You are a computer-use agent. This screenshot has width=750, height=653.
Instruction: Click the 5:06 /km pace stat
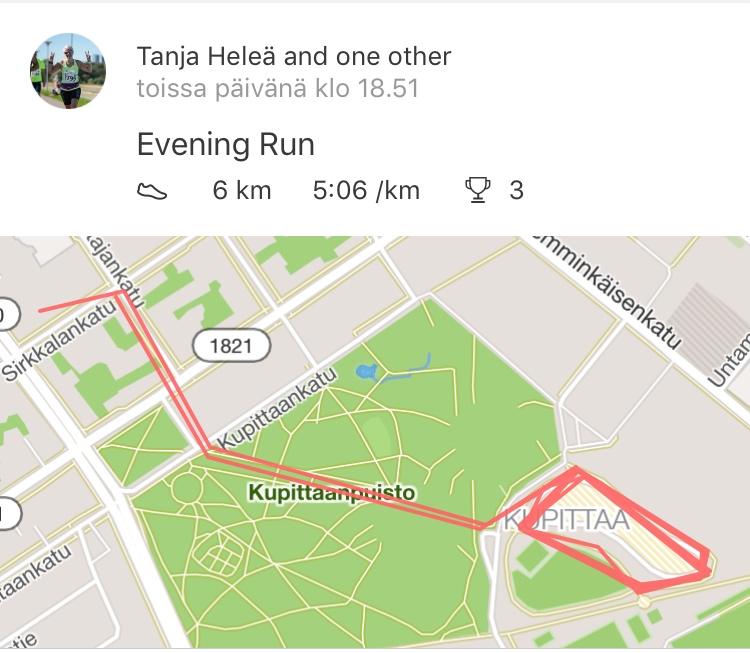click(x=366, y=190)
